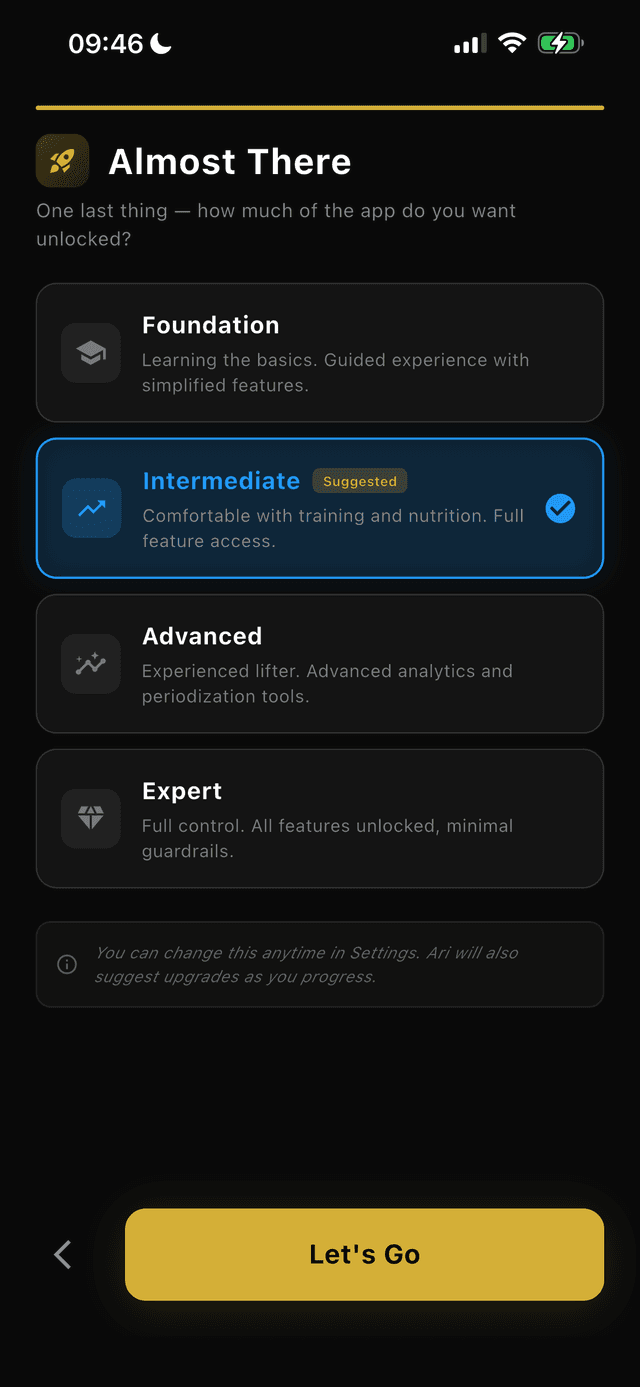Expand the back chevron at bottom left

[x=61, y=1254]
